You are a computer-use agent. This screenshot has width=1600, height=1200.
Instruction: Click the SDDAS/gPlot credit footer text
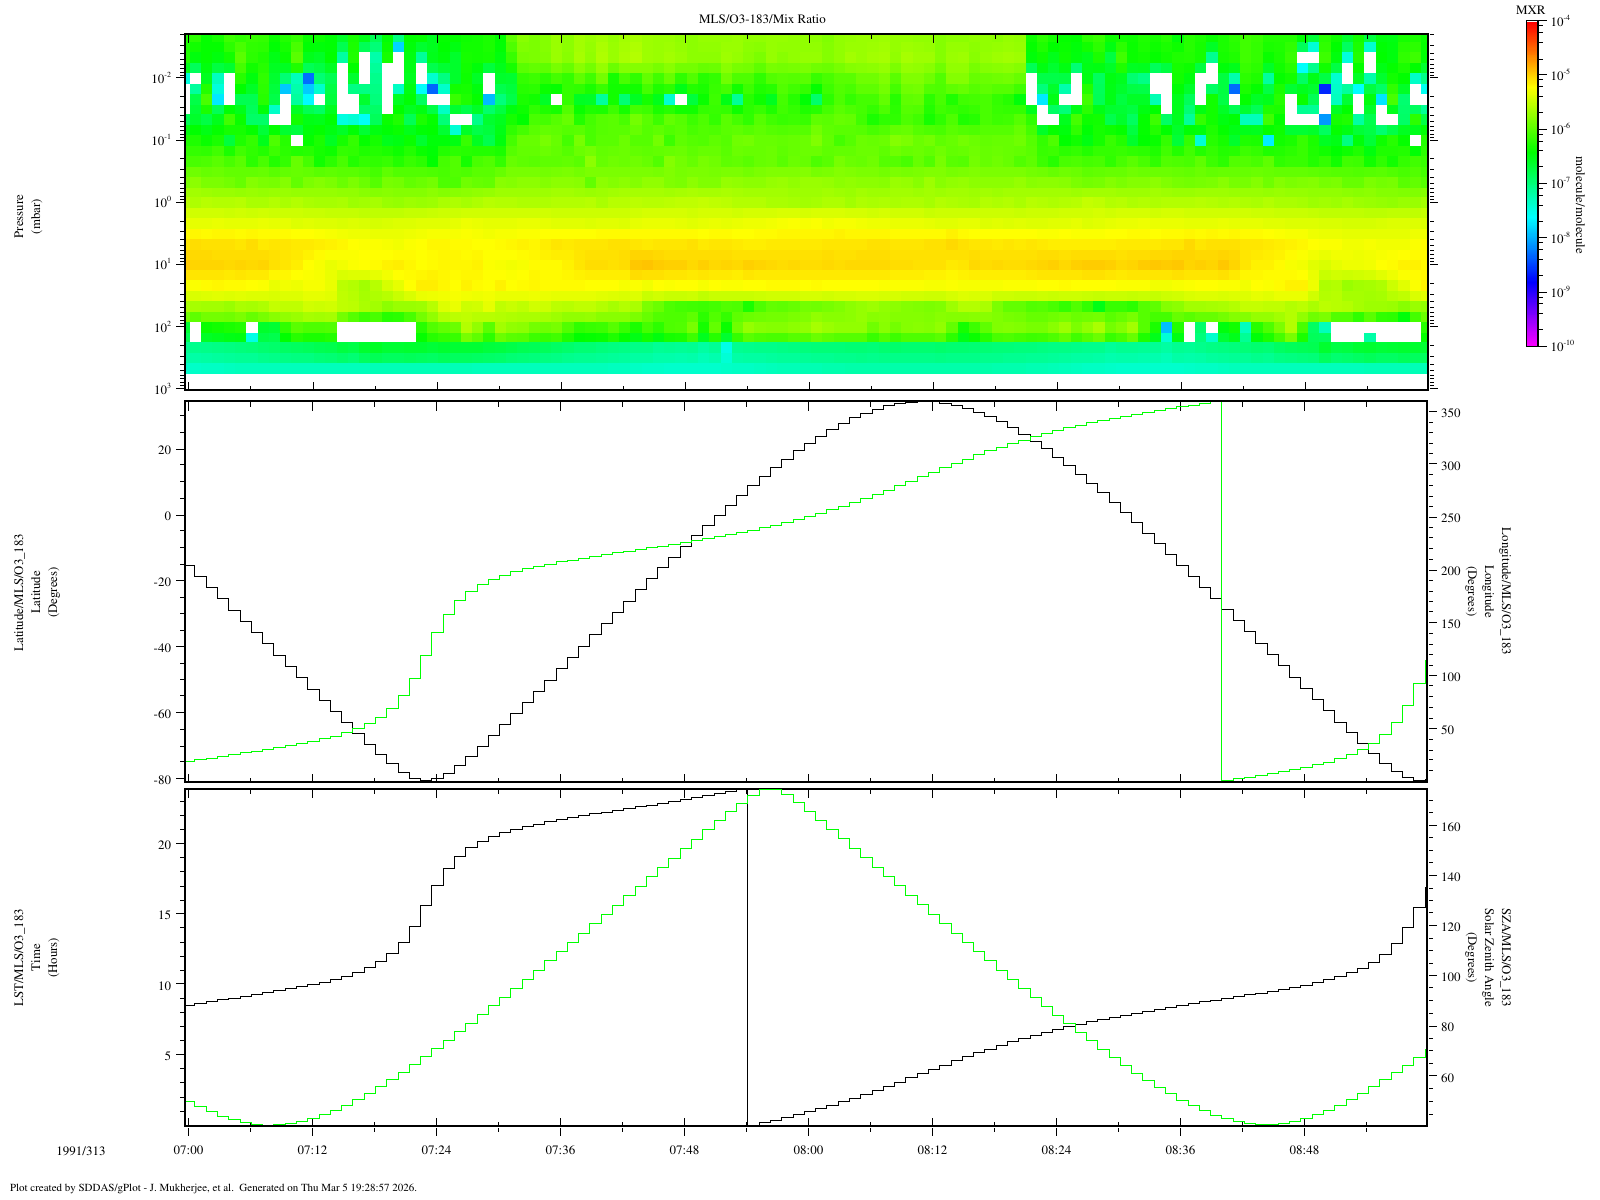coord(212,1188)
